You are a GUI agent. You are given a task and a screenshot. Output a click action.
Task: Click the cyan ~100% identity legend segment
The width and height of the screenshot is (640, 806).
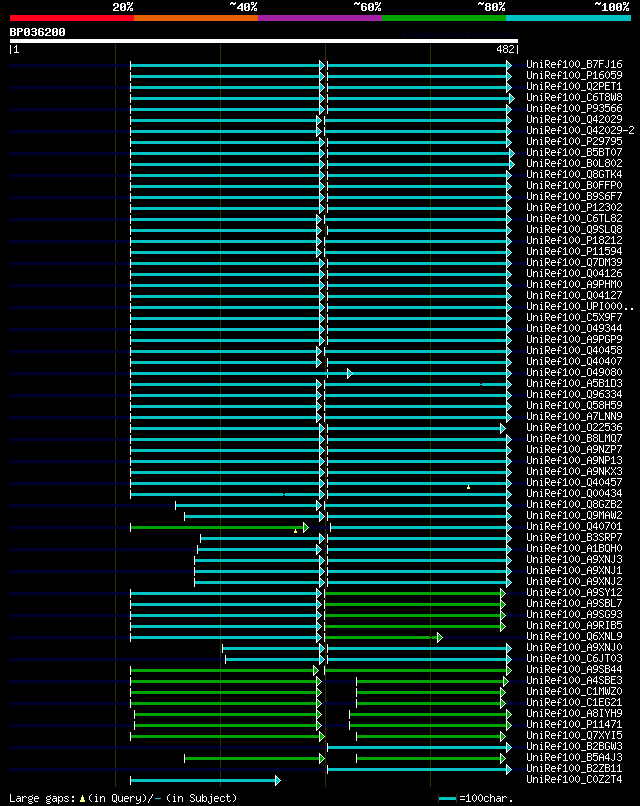click(x=569, y=18)
